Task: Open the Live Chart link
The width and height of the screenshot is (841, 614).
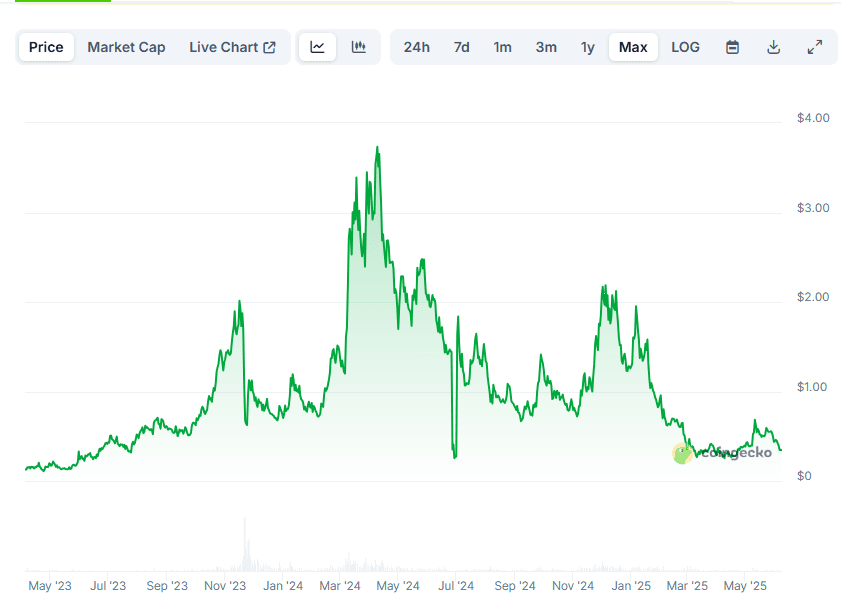Action: click(232, 47)
